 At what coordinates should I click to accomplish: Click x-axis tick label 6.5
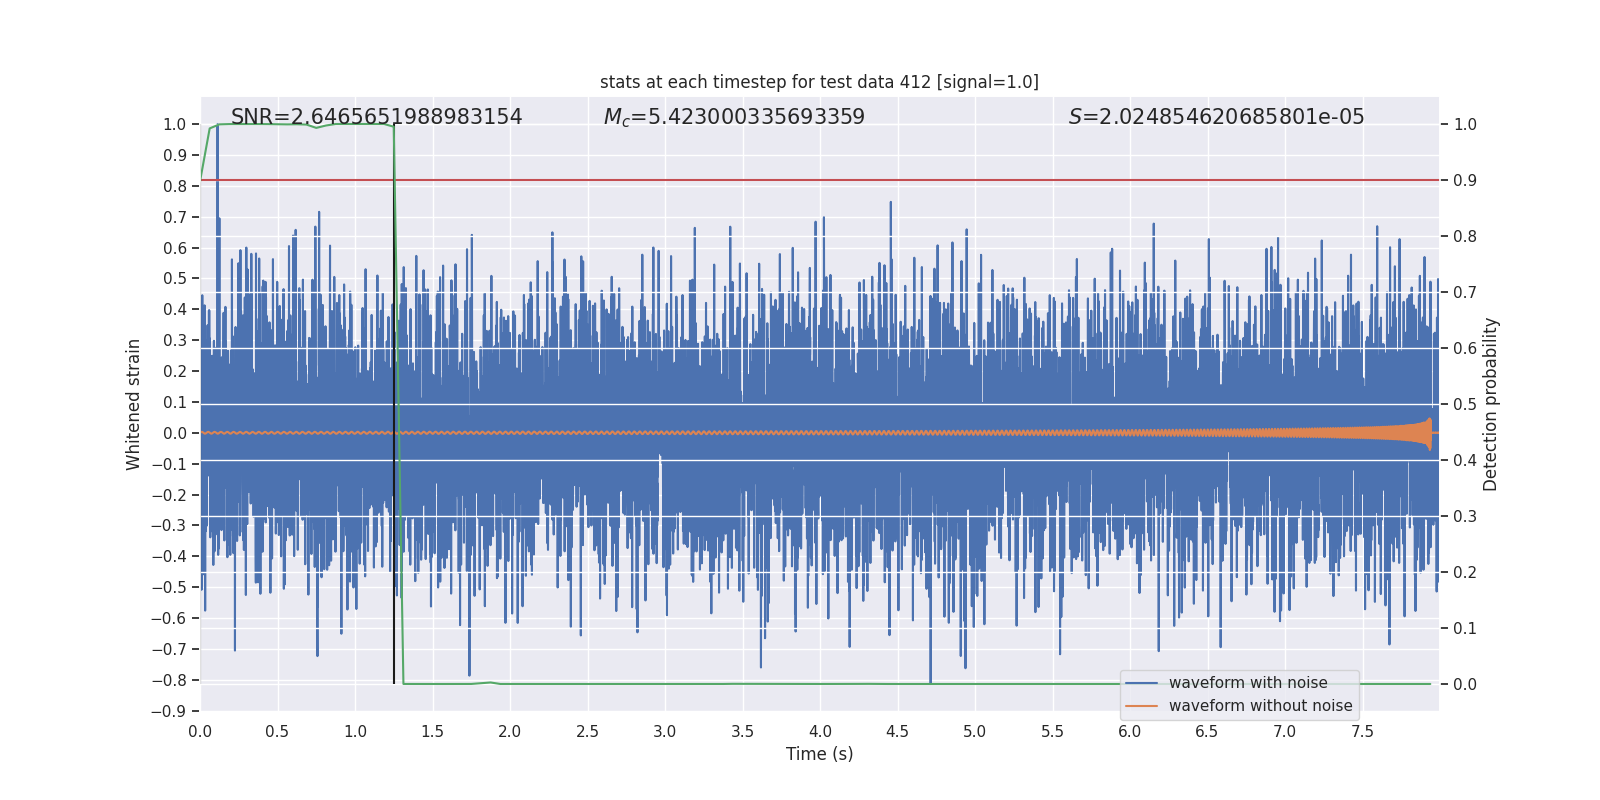(x=1207, y=732)
